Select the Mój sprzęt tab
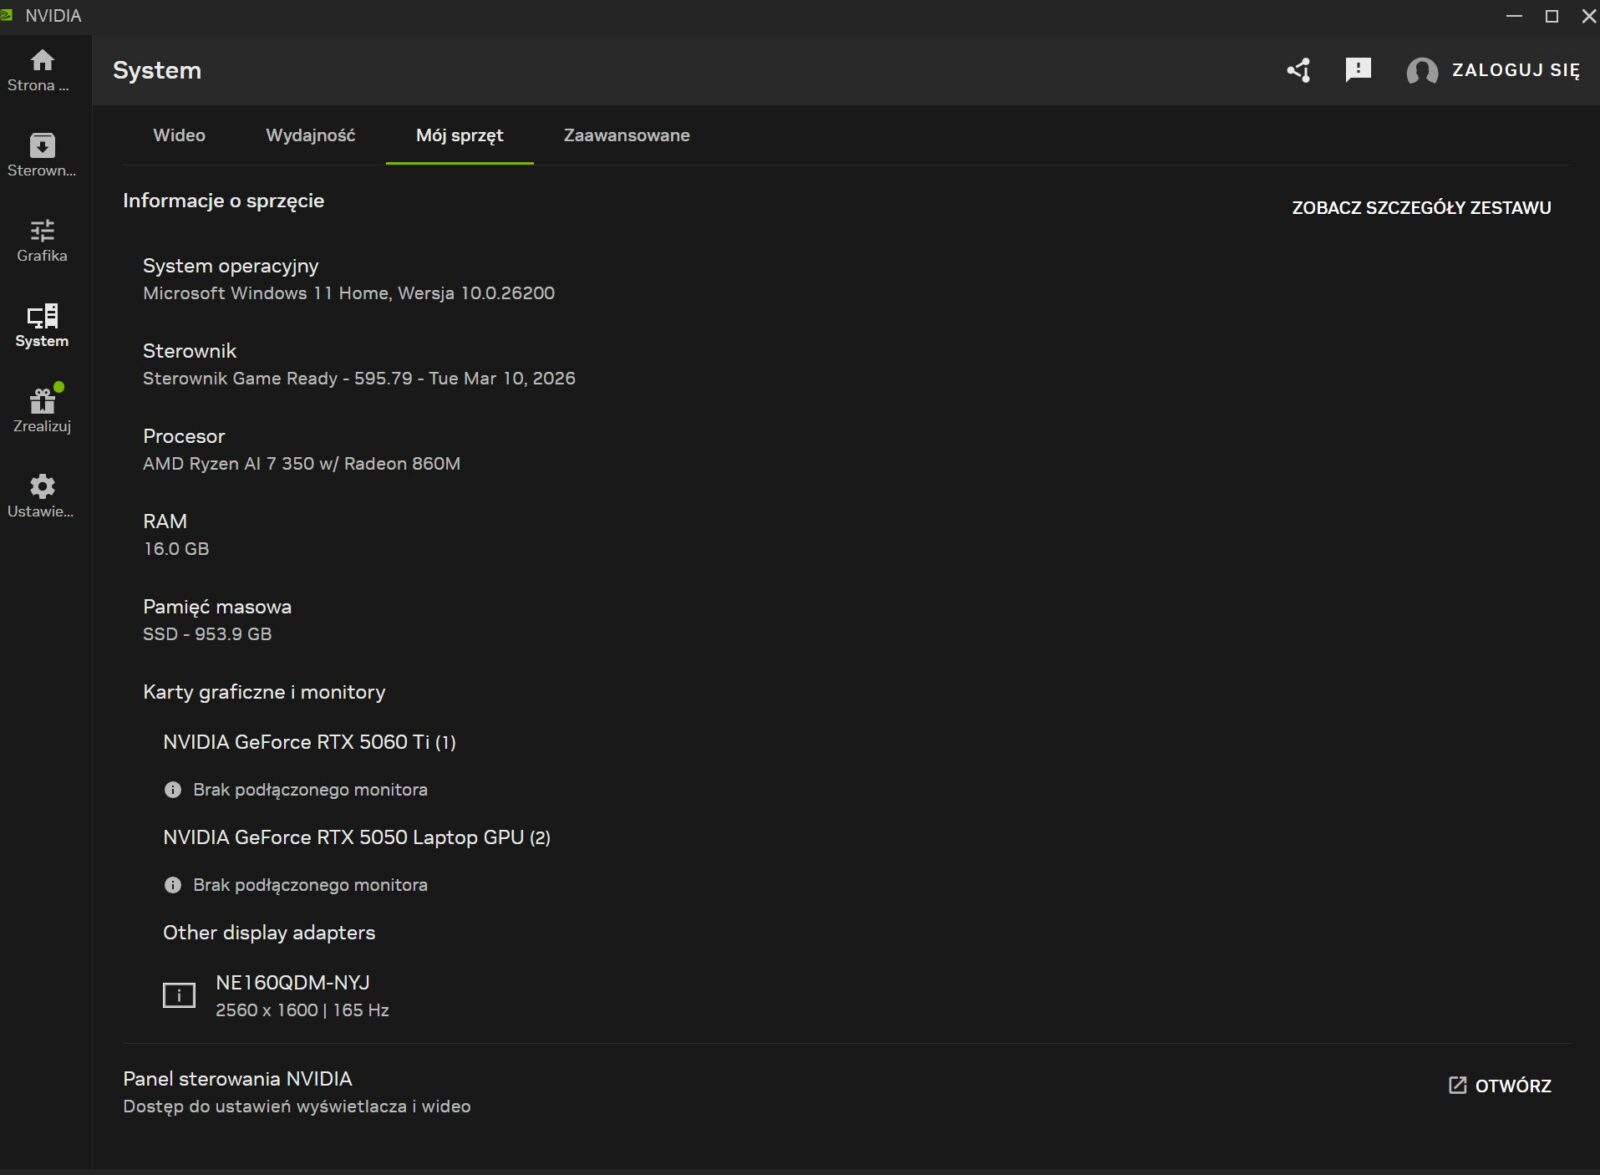The width and height of the screenshot is (1600, 1175). click(459, 135)
